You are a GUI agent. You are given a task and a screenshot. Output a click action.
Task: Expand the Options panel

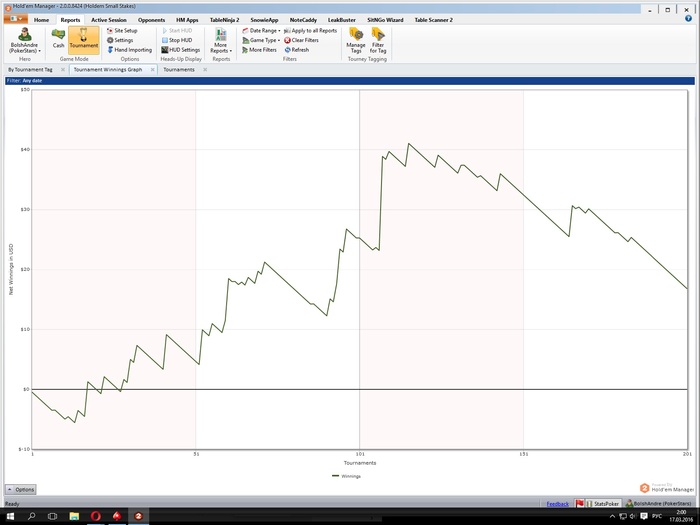coord(21,490)
